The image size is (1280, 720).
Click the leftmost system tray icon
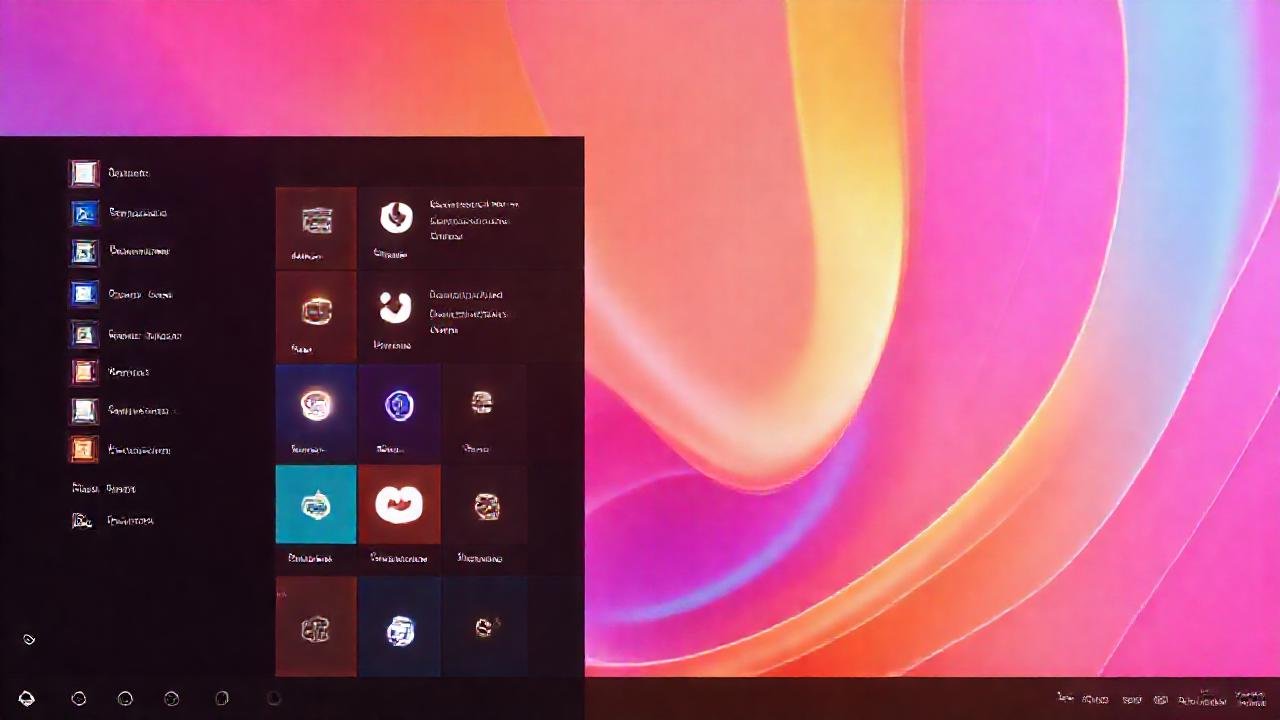1066,699
